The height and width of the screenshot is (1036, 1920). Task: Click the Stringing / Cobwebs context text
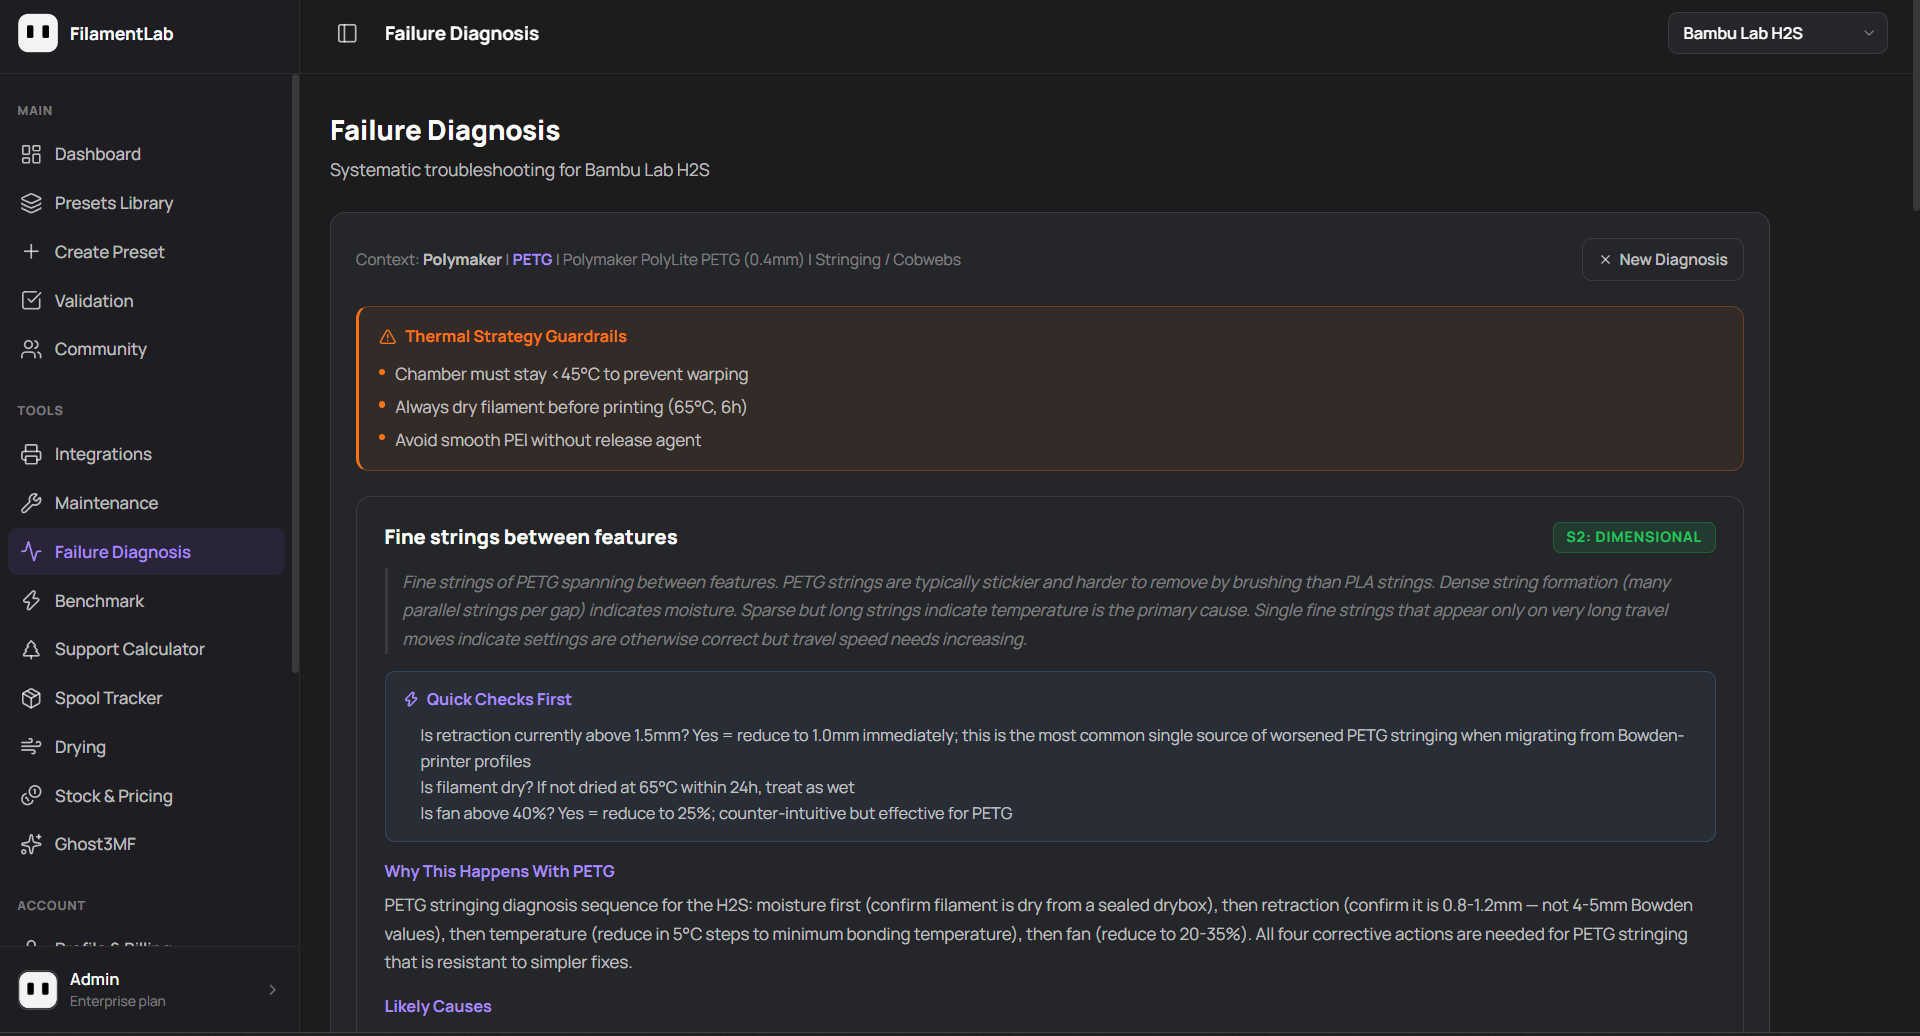click(888, 260)
